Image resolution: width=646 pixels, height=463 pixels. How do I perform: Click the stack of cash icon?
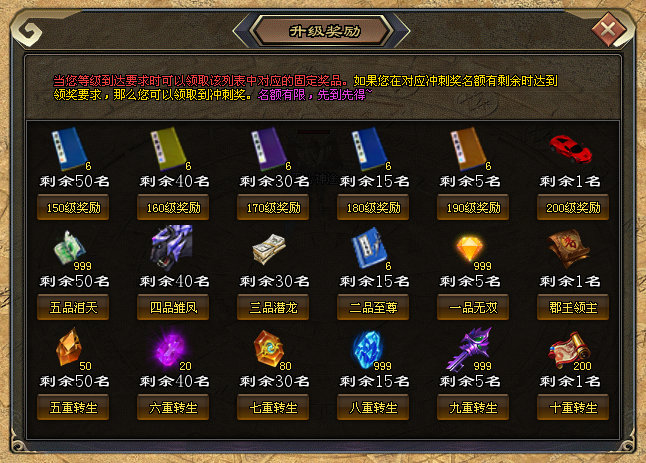(x=269, y=249)
